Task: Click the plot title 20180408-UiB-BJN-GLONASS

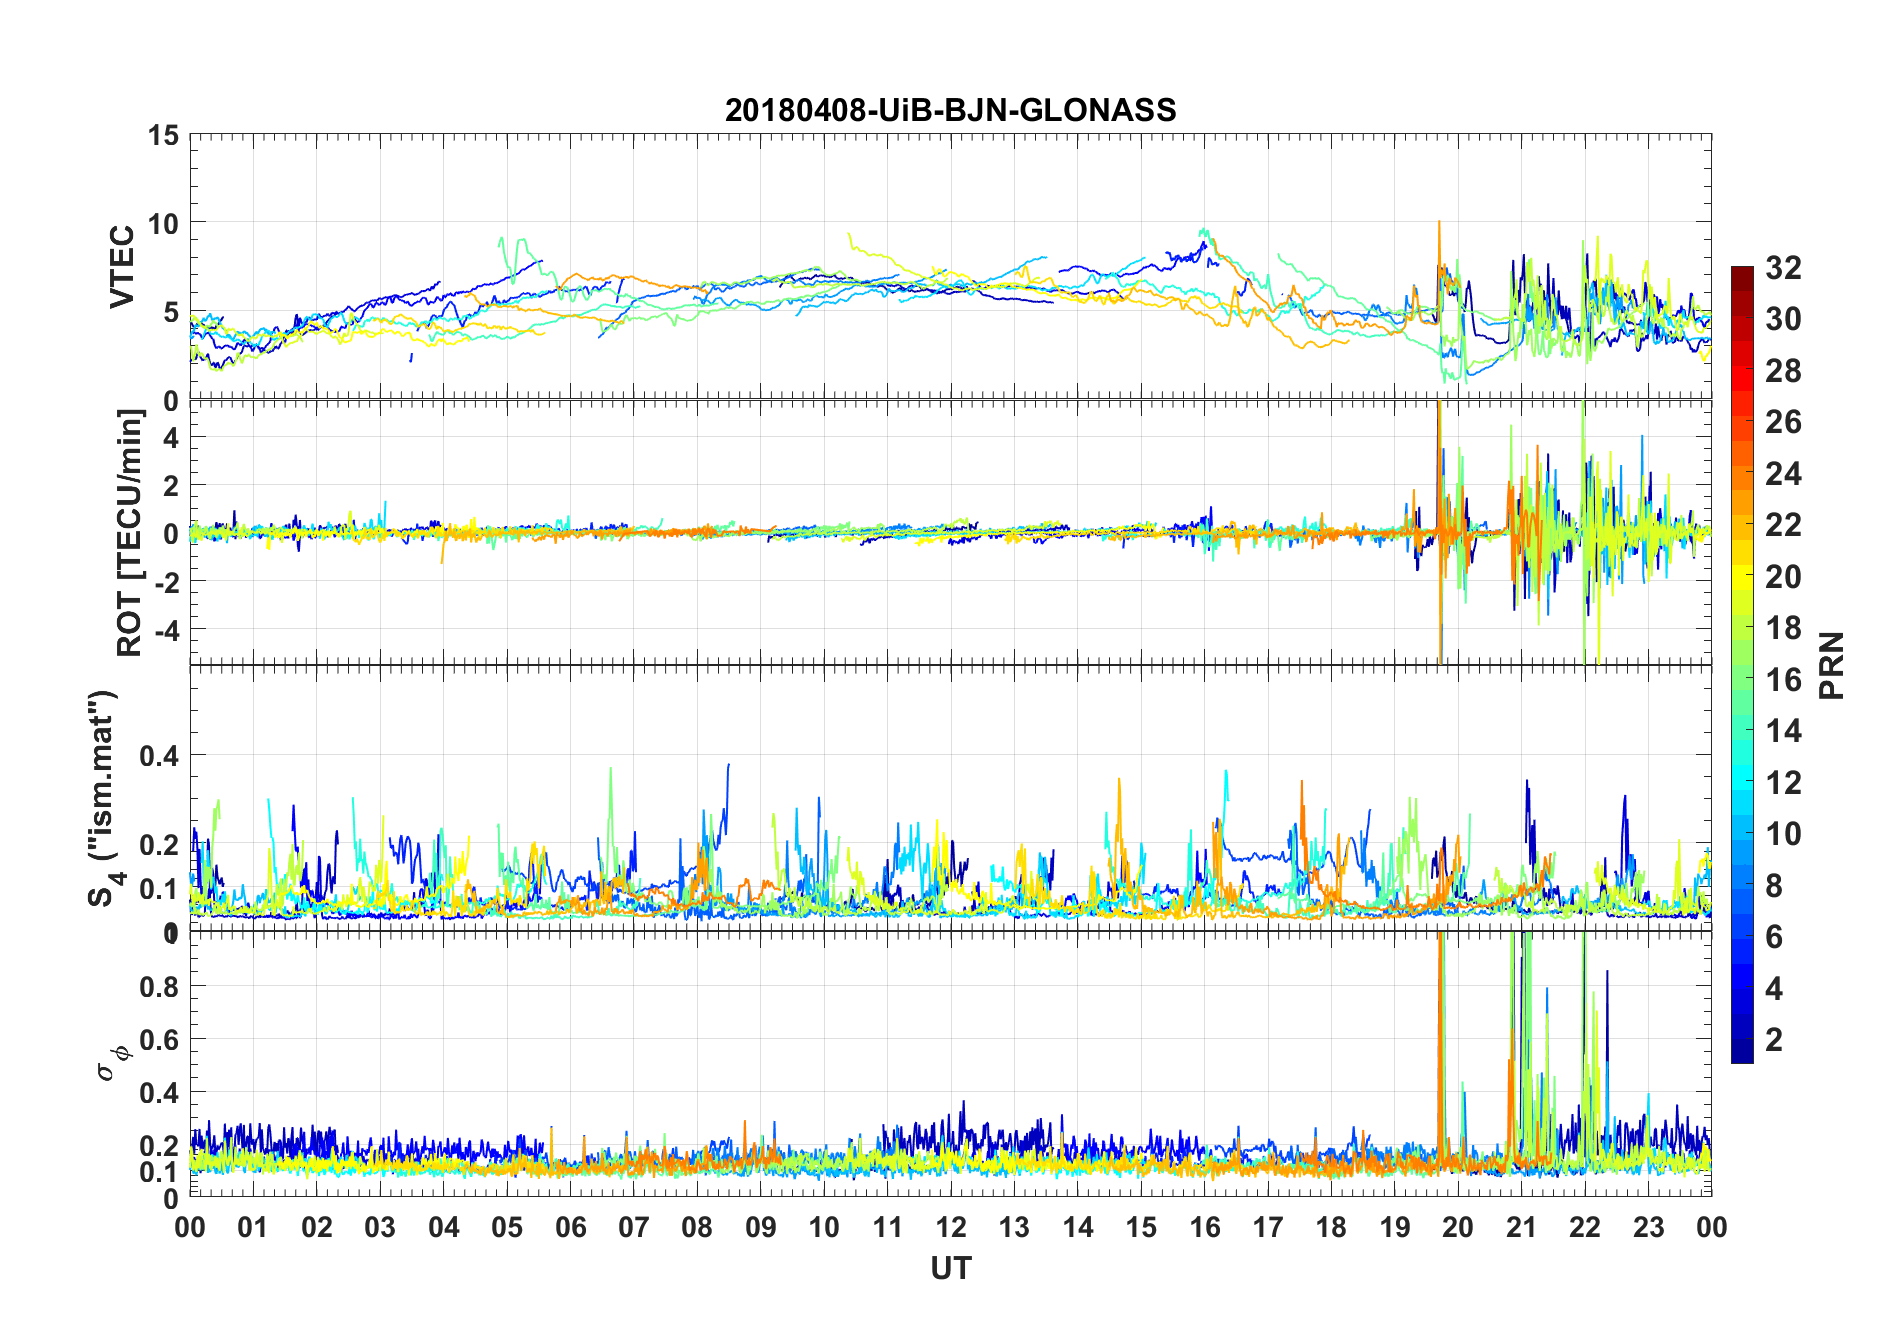Action: coord(950,110)
